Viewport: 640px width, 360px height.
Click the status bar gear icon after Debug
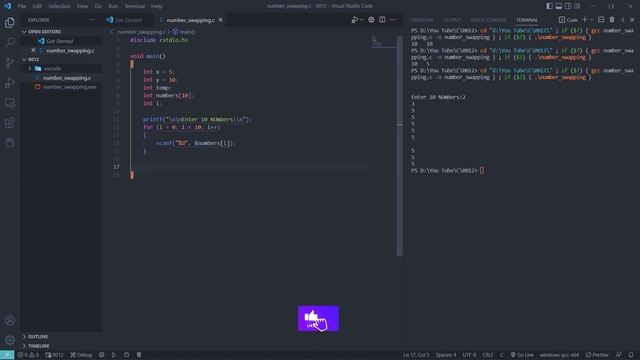coord(102,355)
